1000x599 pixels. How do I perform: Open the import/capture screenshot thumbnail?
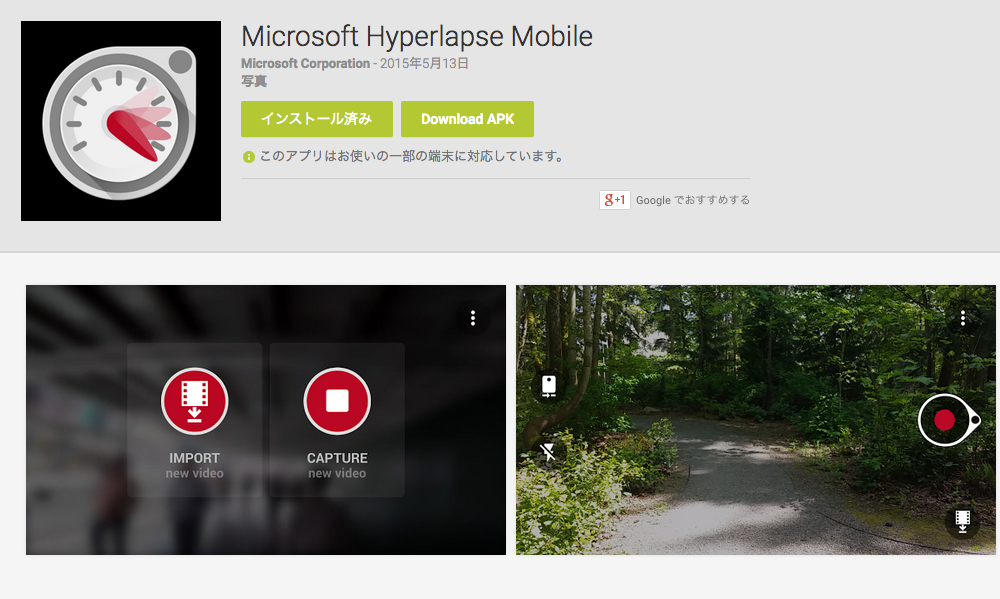click(x=266, y=420)
